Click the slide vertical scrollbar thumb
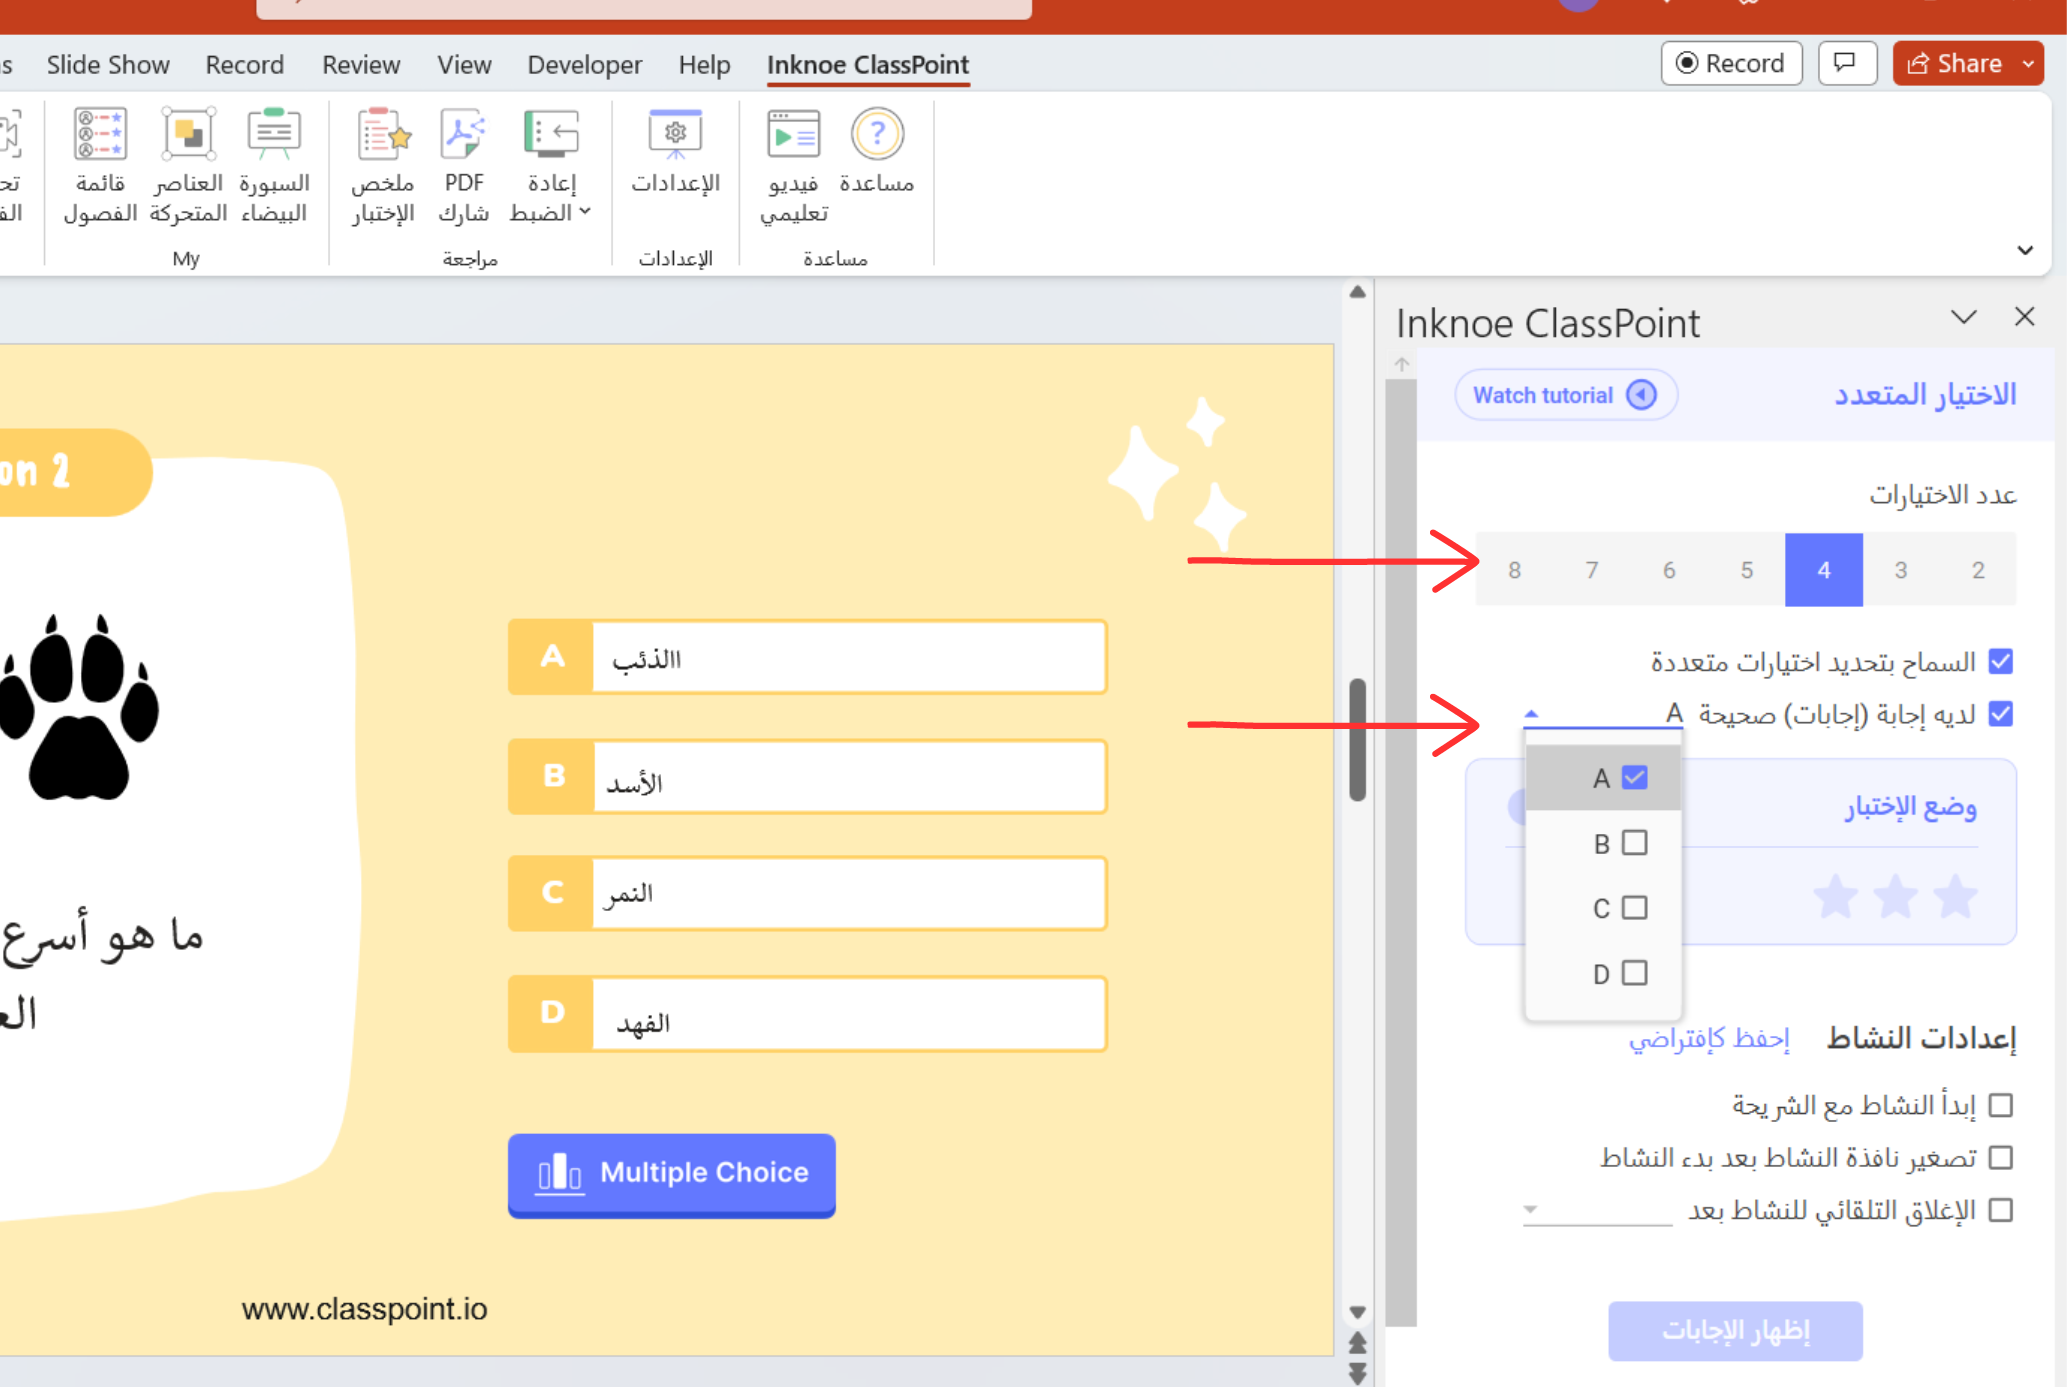Viewport: 2067px width, 1387px height. tap(1357, 740)
